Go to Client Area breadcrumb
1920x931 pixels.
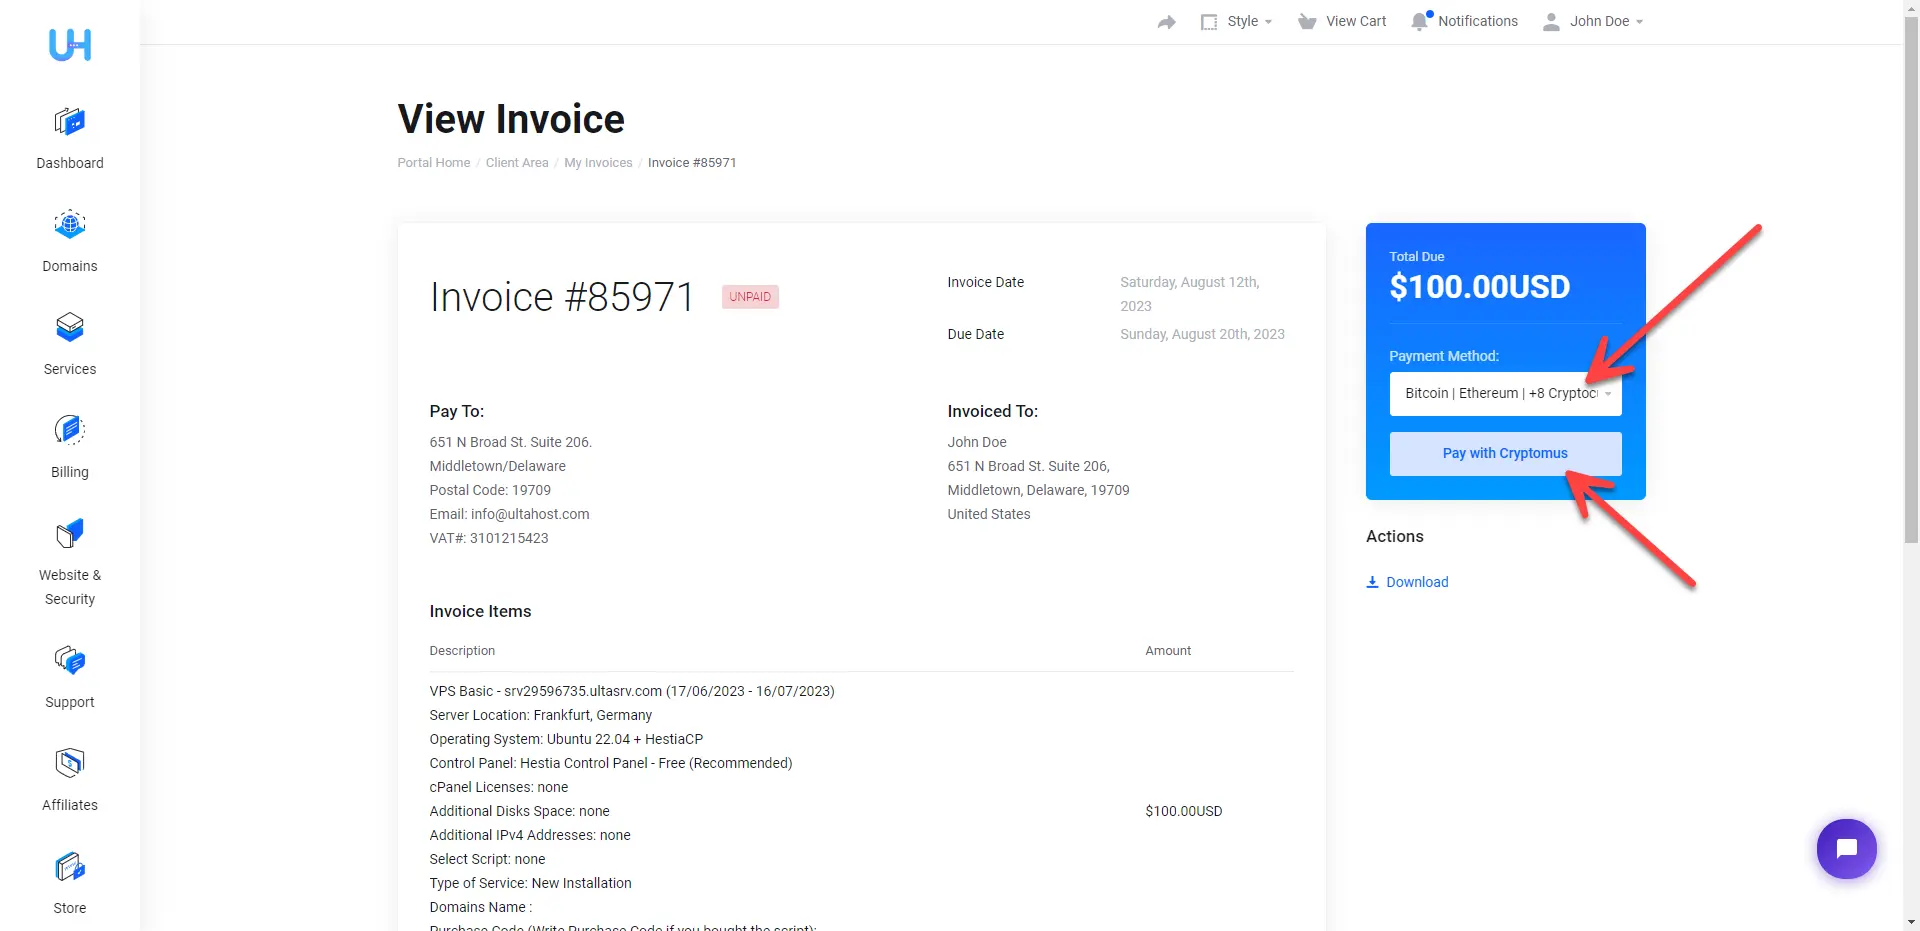[x=517, y=162]
